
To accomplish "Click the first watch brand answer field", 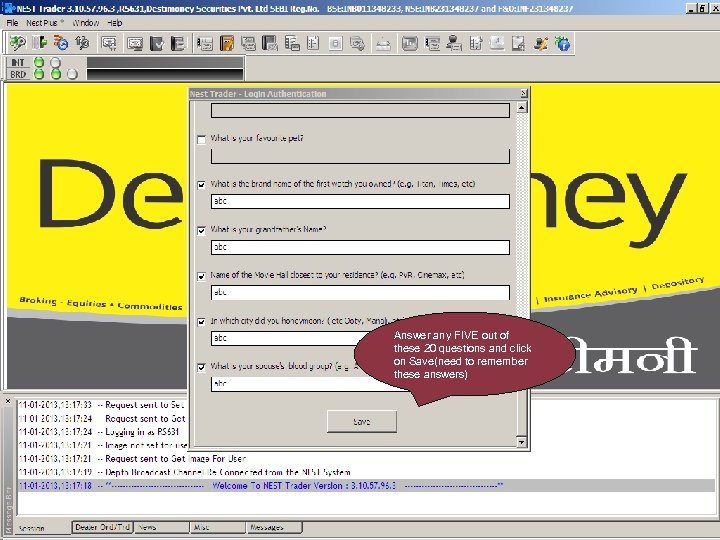I will pos(360,201).
